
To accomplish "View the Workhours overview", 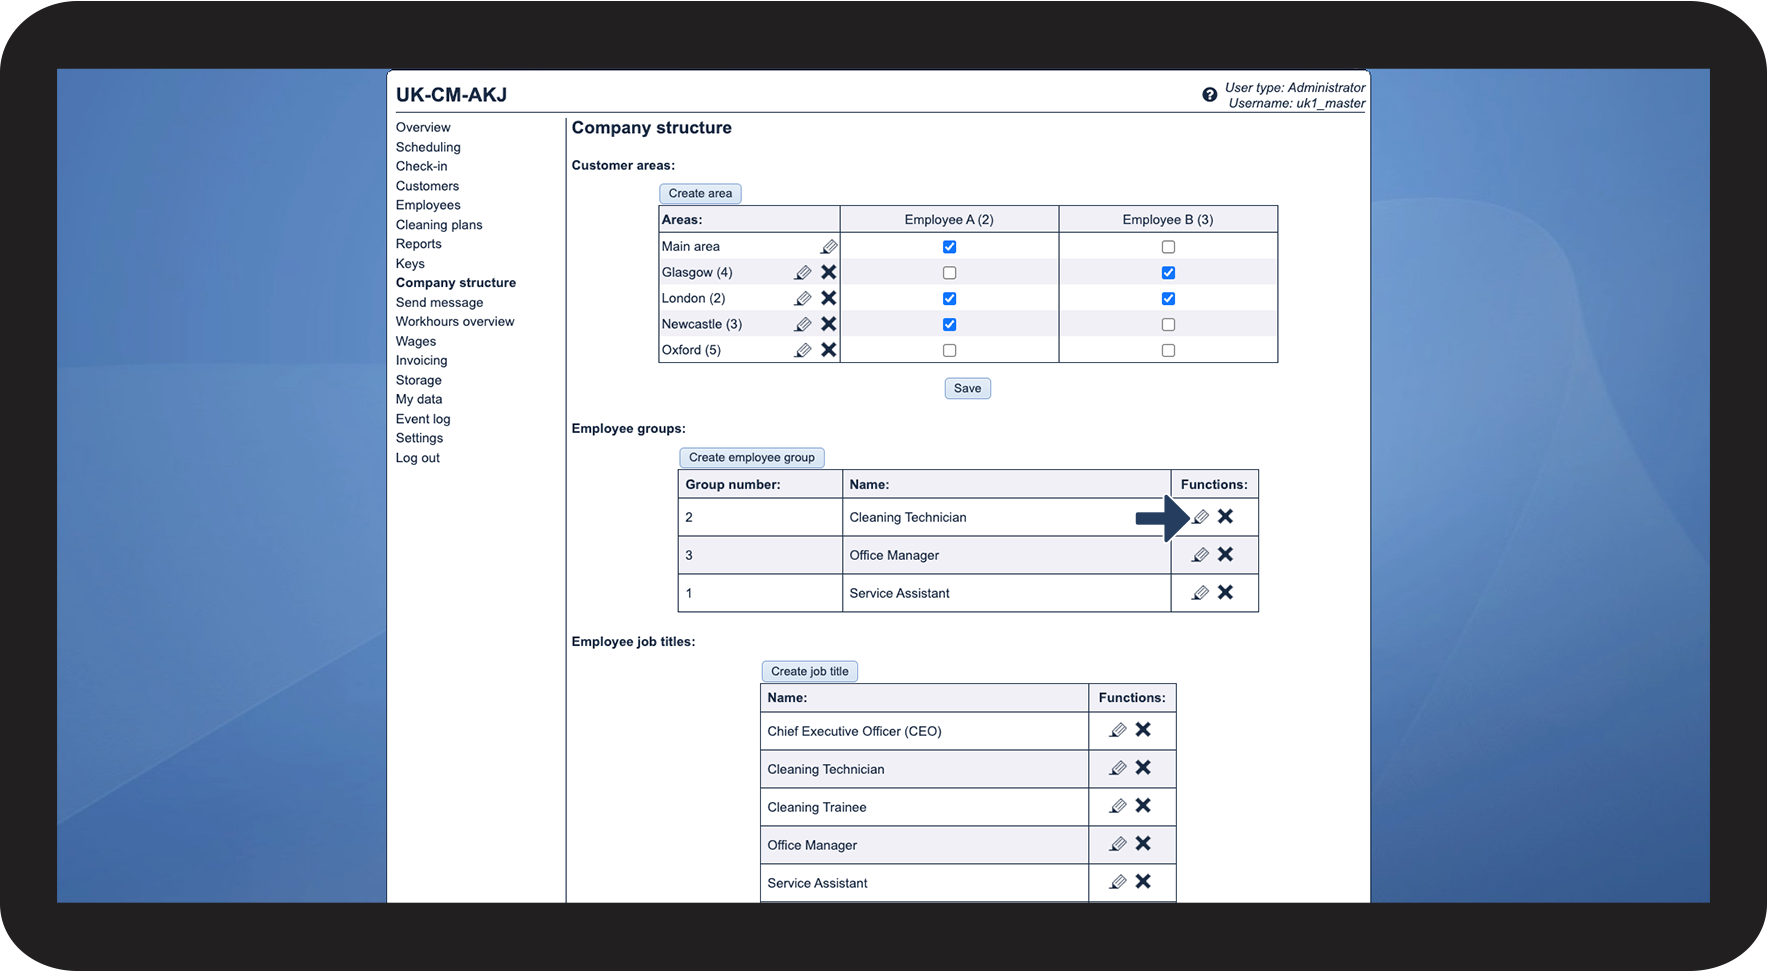I will 455,322.
